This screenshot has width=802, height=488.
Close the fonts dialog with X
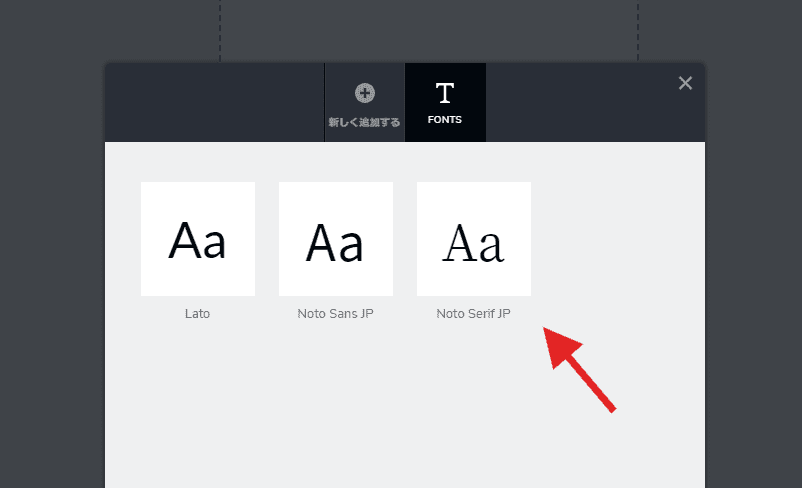[x=685, y=83]
